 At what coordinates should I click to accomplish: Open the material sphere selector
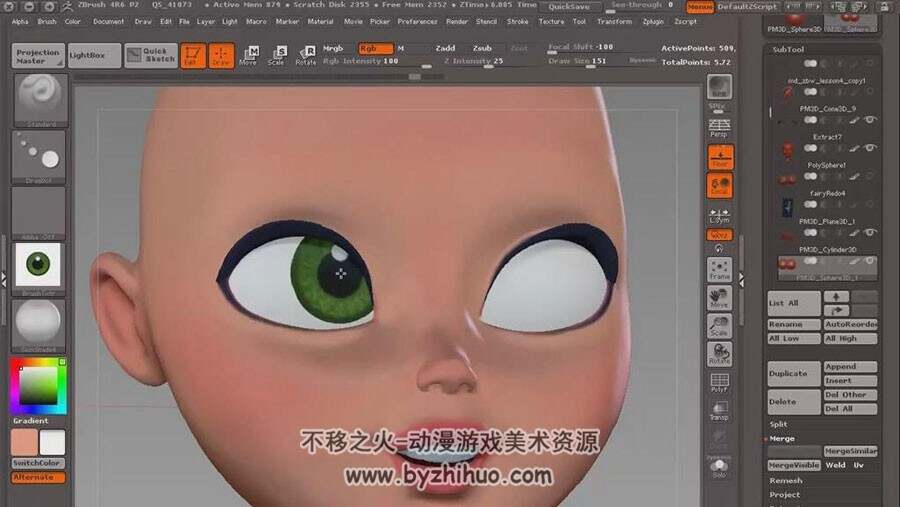(x=39, y=326)
